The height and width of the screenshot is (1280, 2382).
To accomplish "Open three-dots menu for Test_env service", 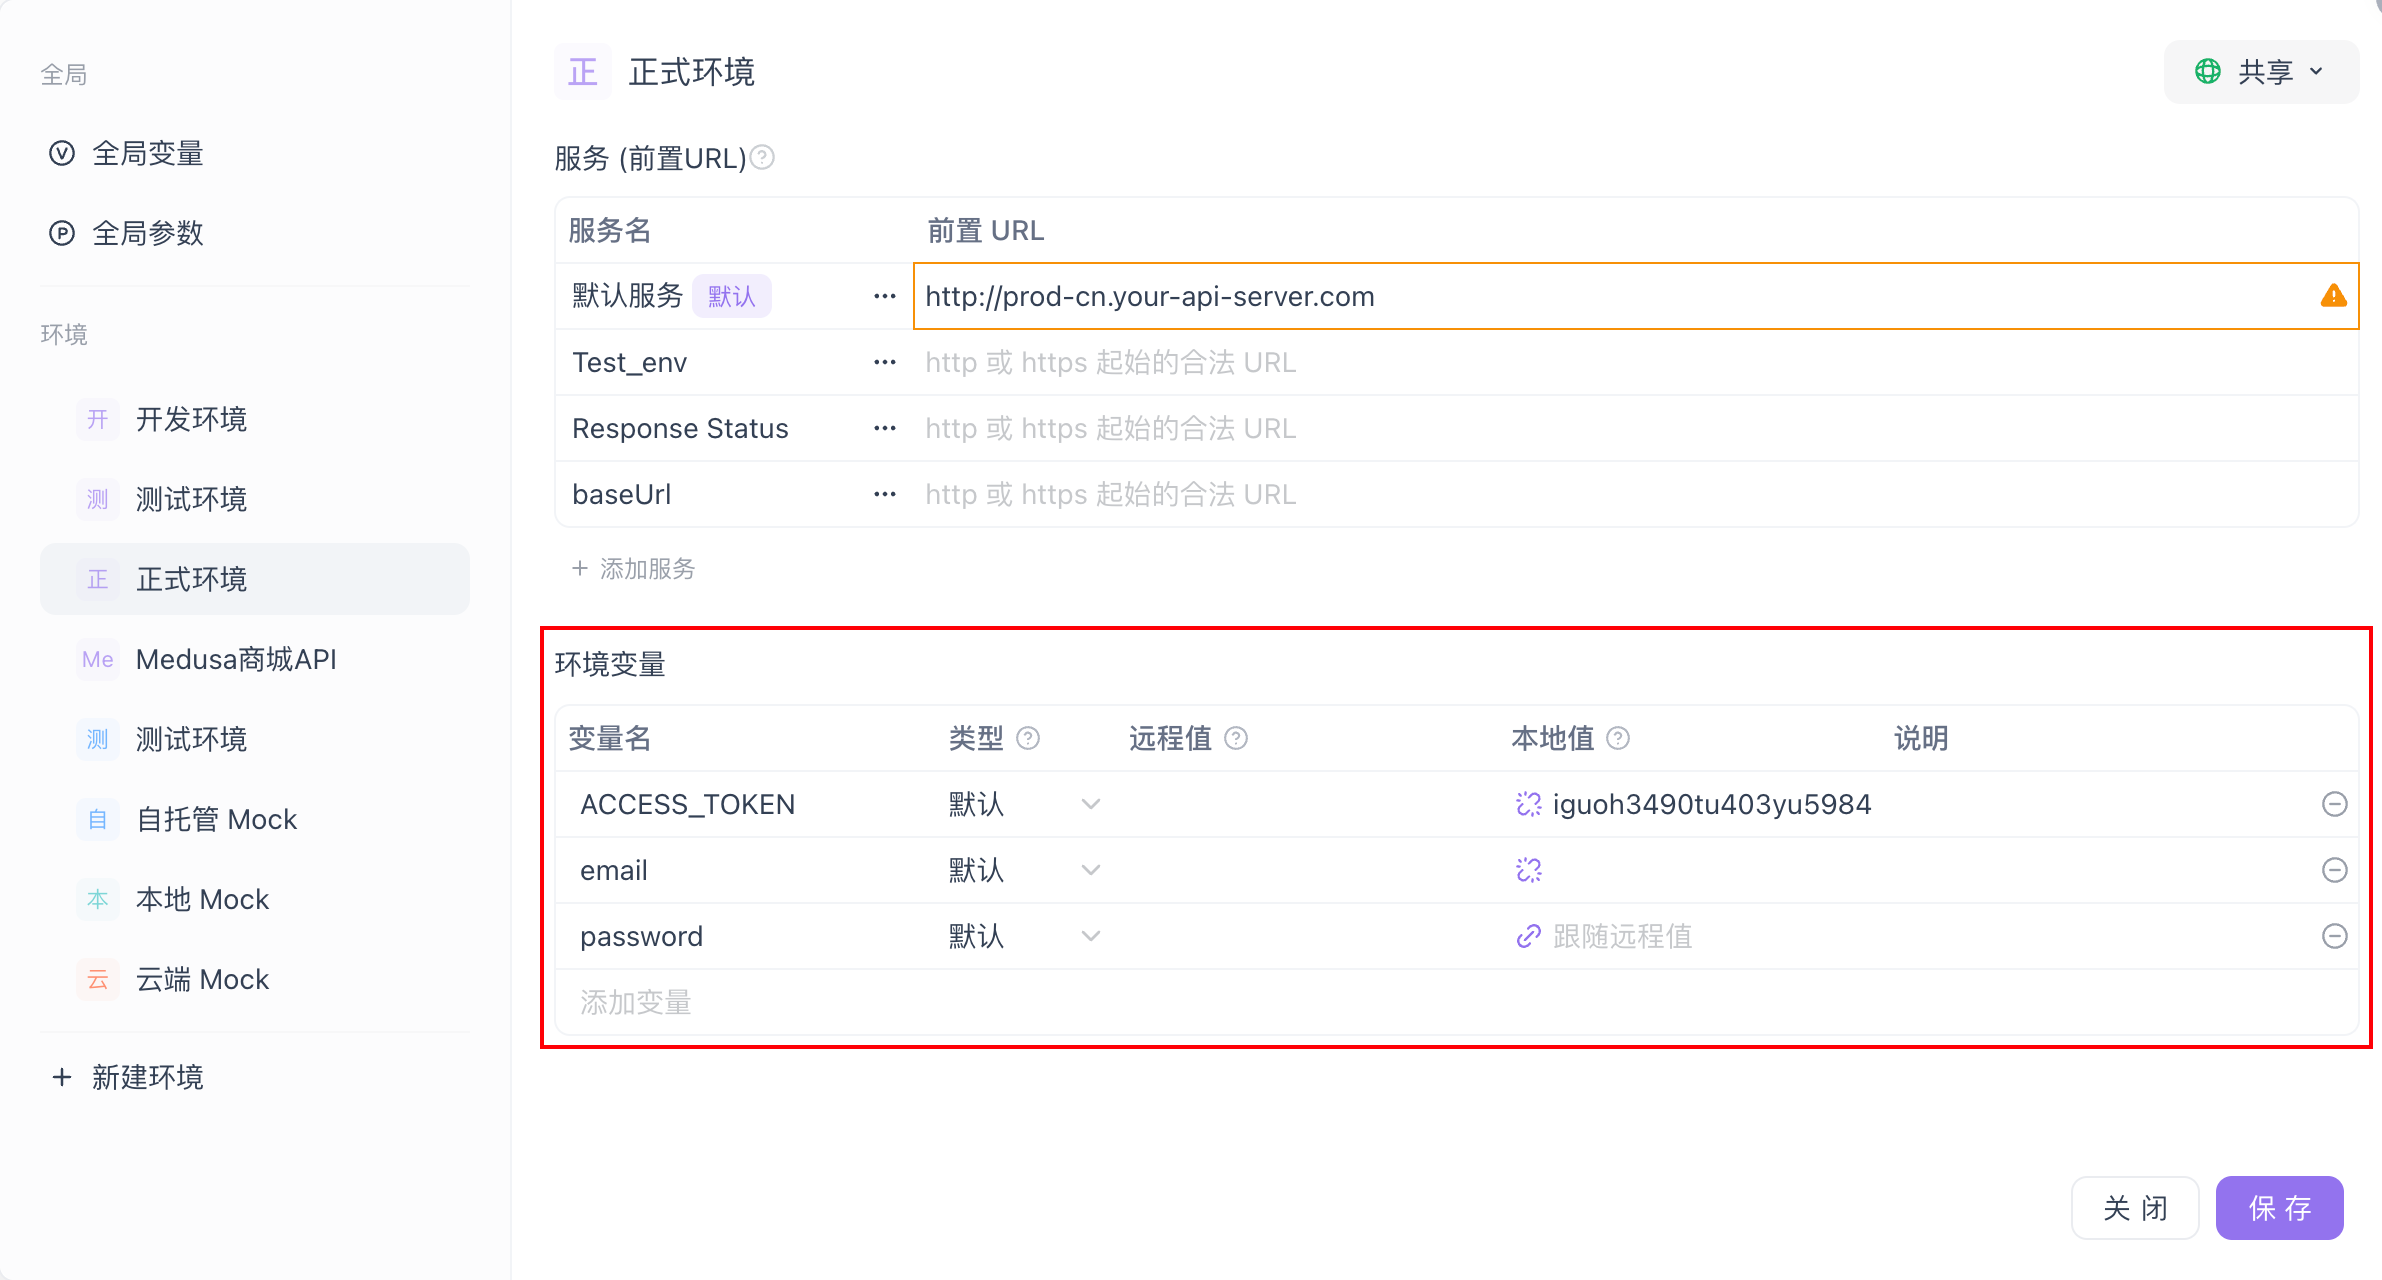I will tap(884, 362).
